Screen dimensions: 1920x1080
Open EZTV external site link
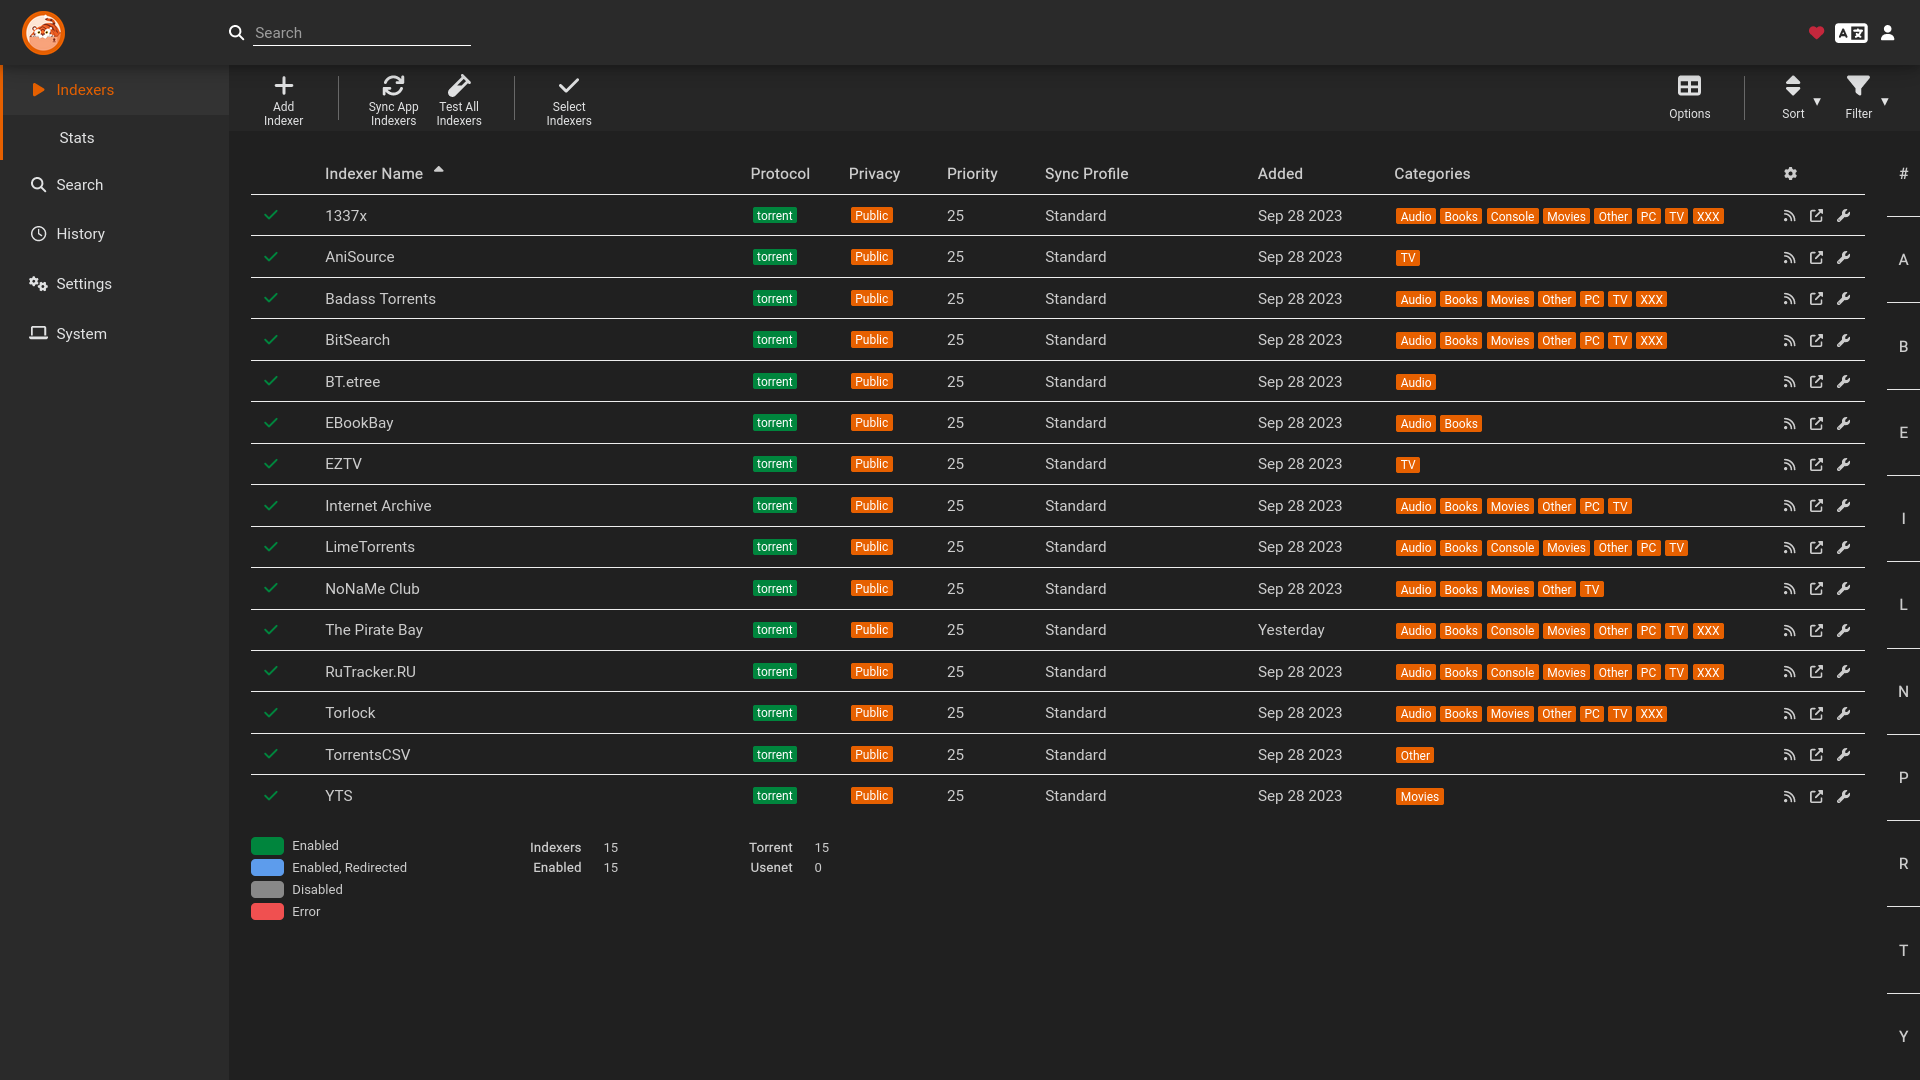point(1816,465)
